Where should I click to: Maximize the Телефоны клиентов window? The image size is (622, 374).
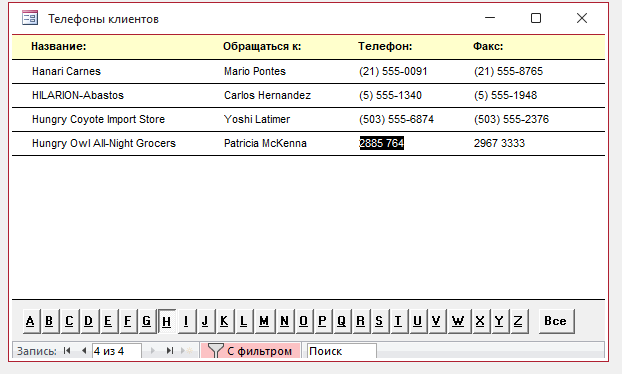pyautogui.click(x=536, y=18)
